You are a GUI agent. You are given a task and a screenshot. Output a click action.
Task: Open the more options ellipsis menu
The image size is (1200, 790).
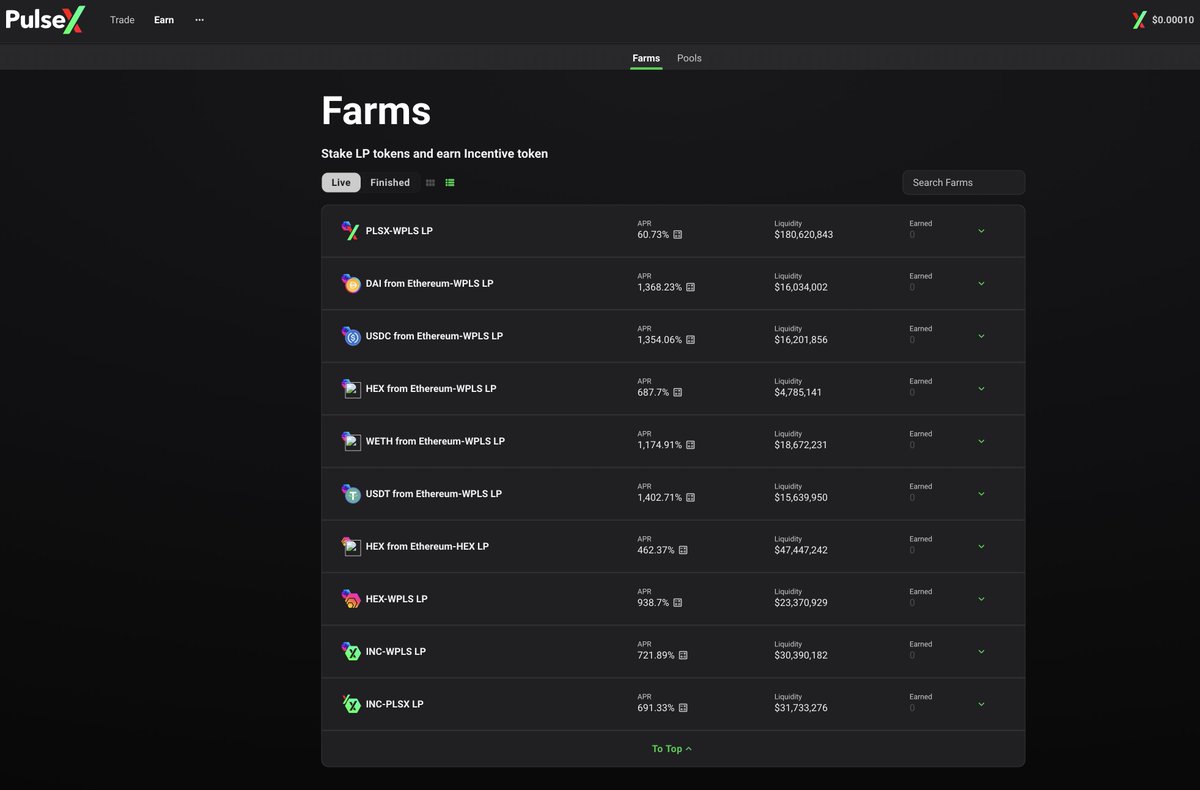tap(200, 20)
